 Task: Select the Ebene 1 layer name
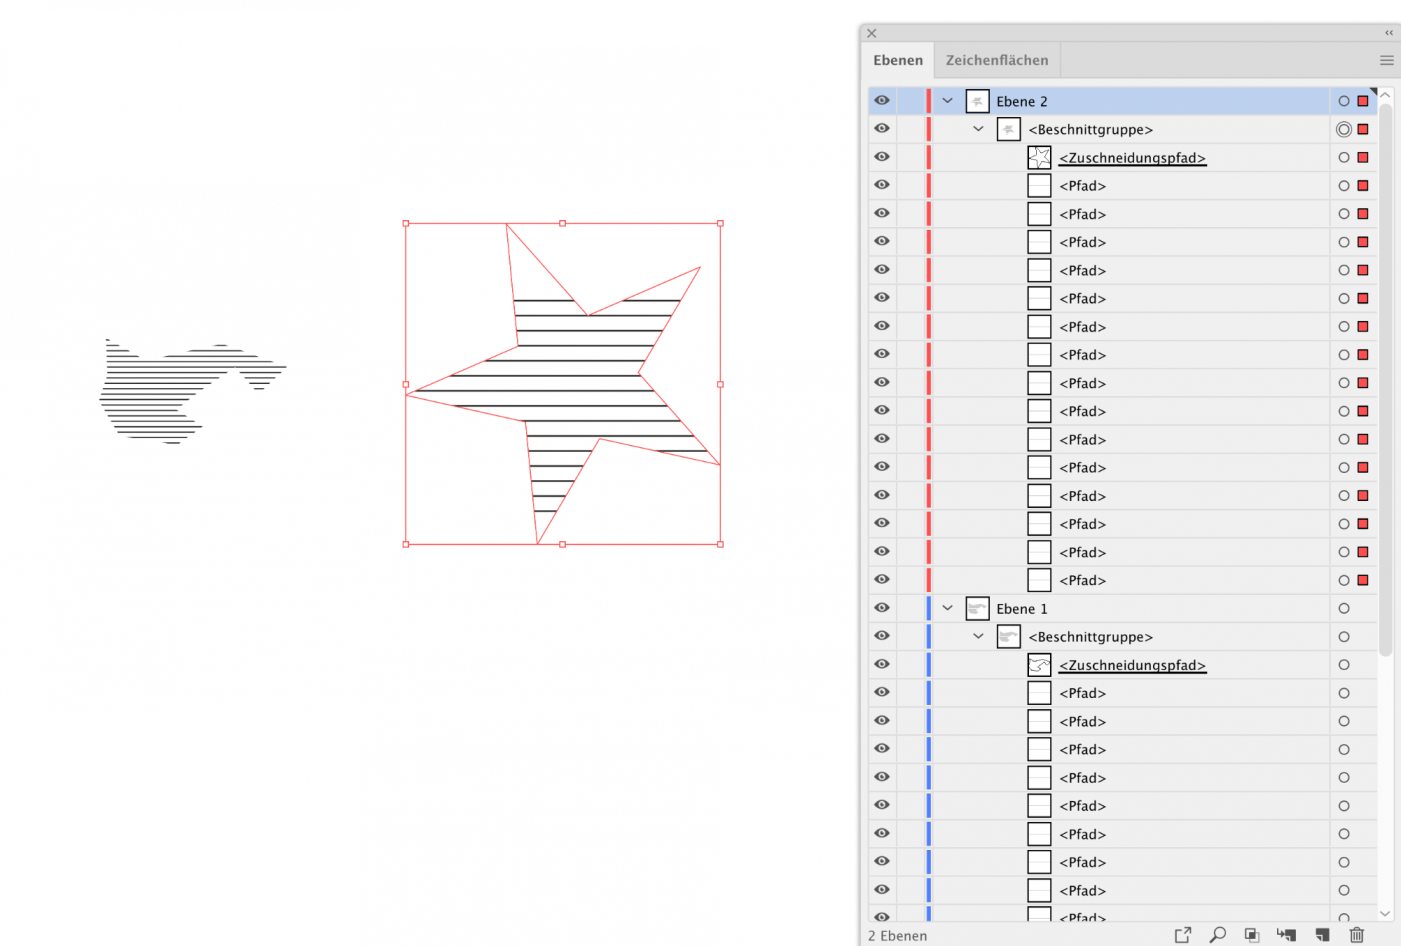coord(1022,608)
